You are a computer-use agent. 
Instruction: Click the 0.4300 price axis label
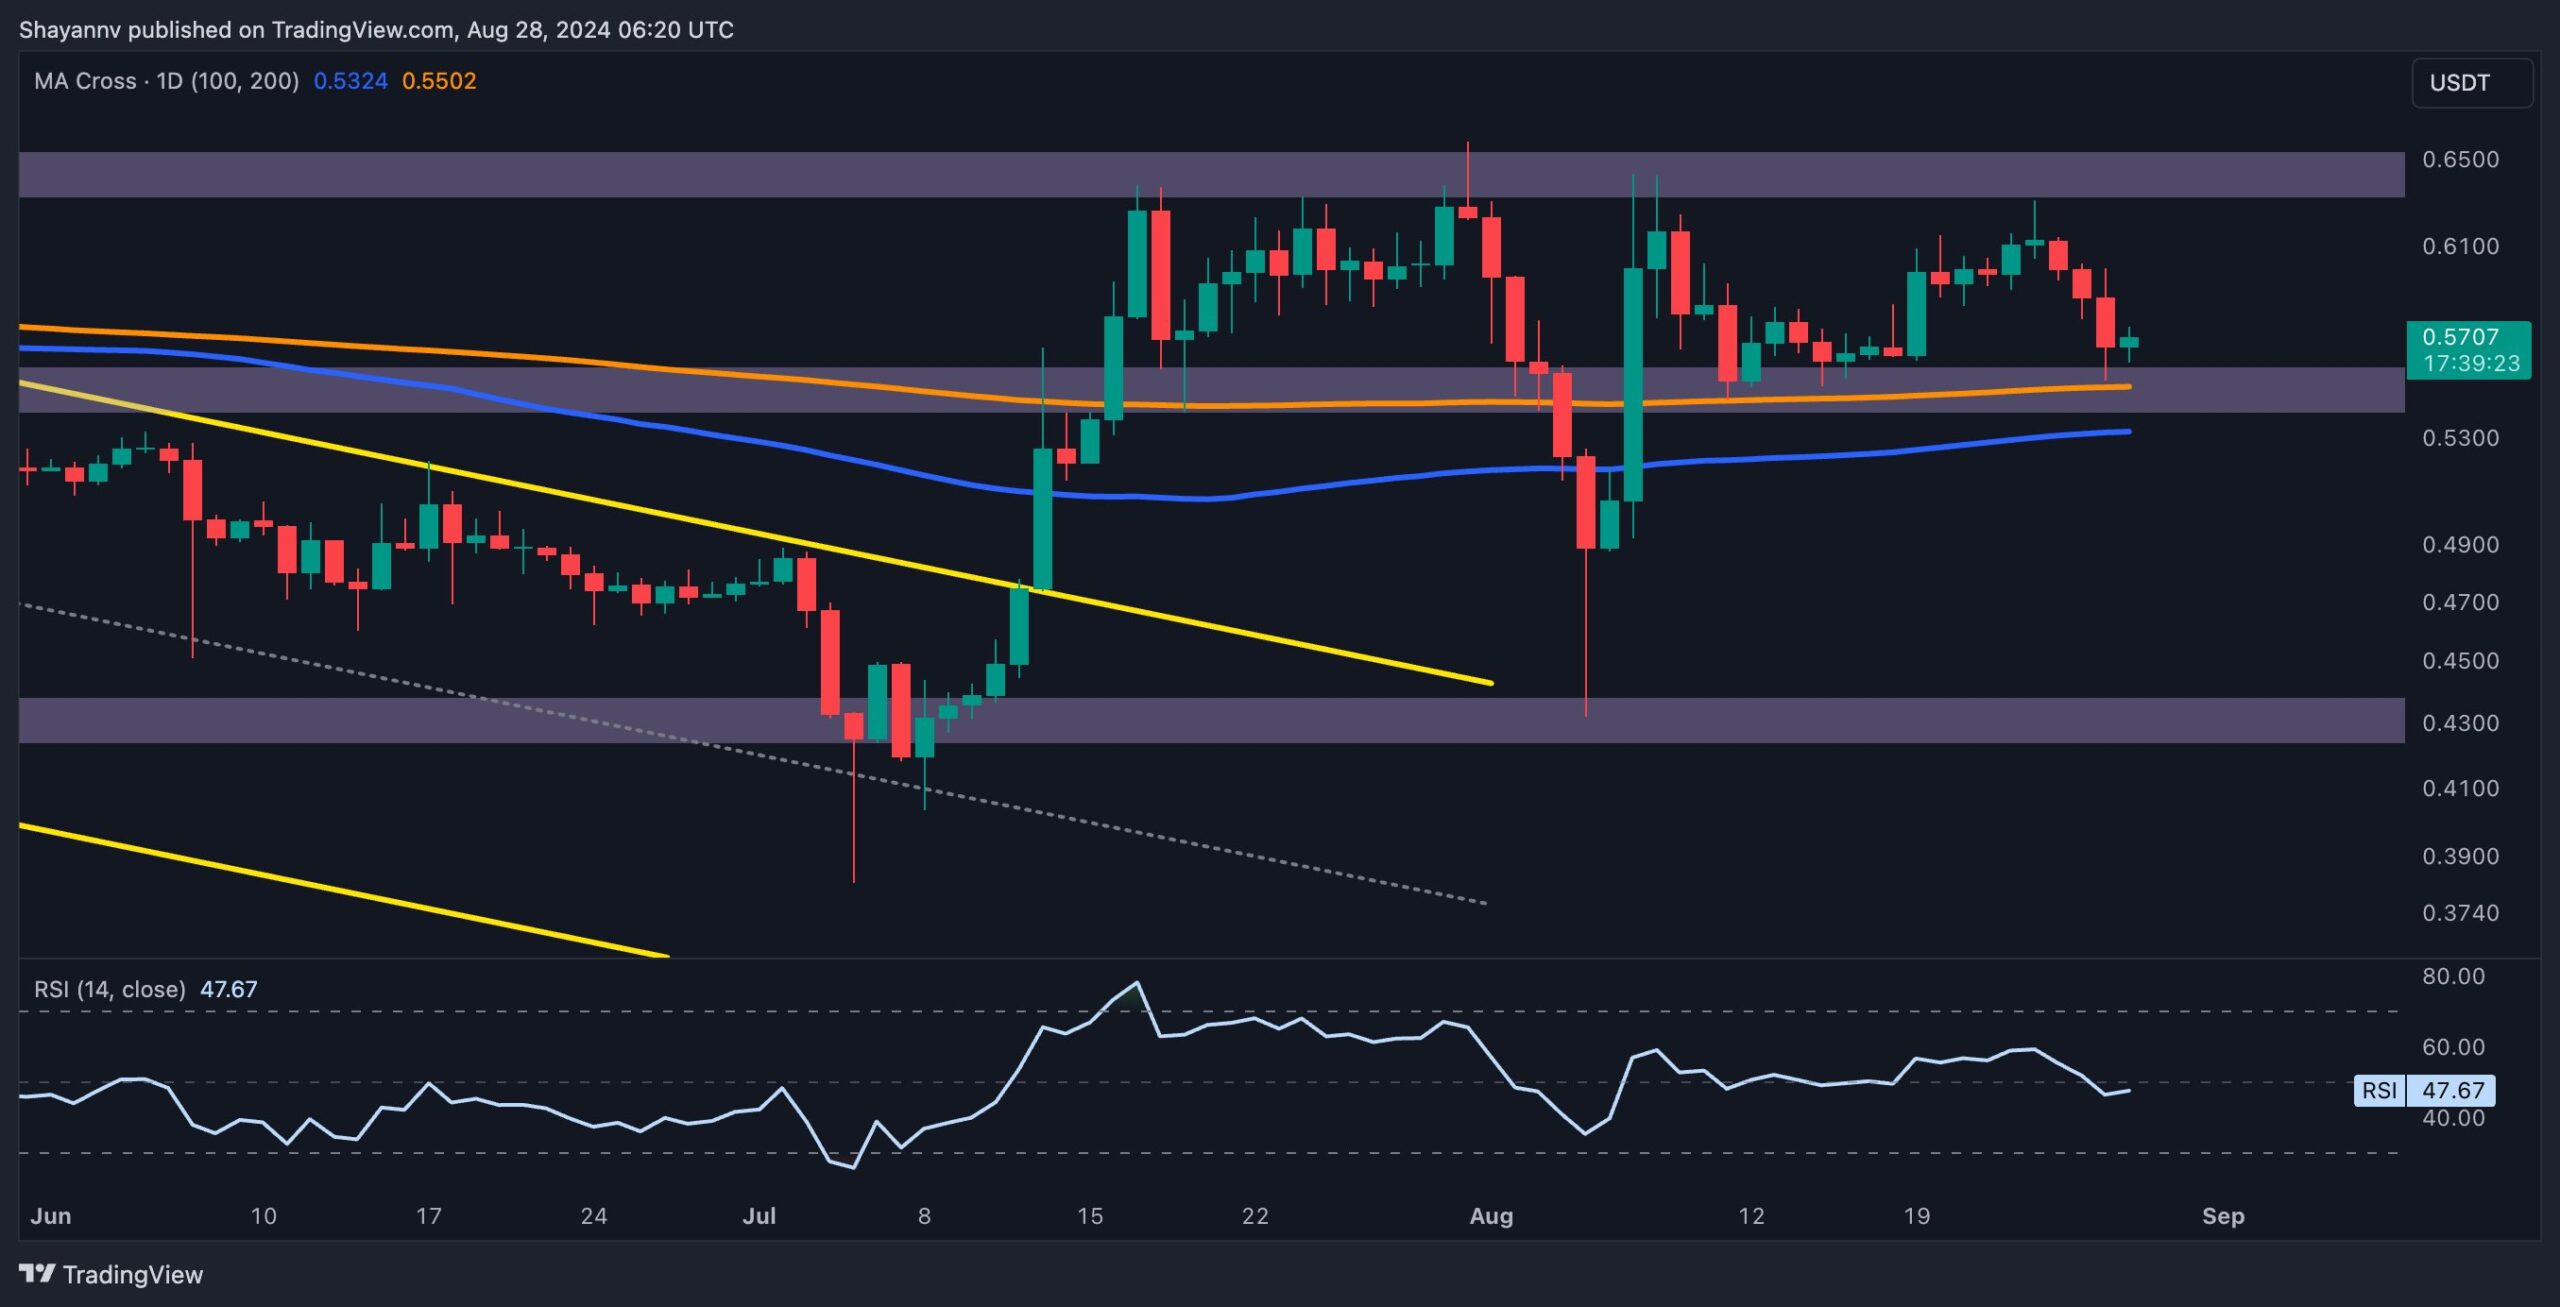click(x=2459, y=723)
